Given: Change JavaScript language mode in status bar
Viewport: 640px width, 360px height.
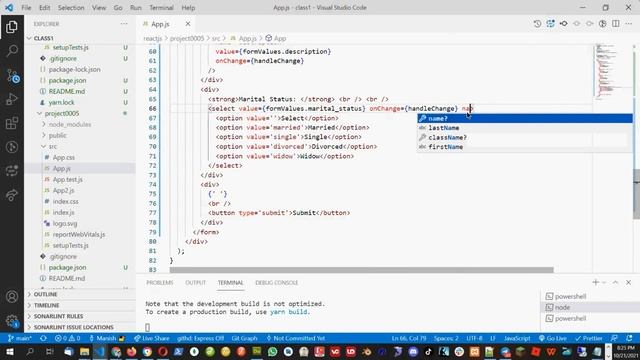Looking at the screenshot, I should pyautogui.click(x=517, y=338).
